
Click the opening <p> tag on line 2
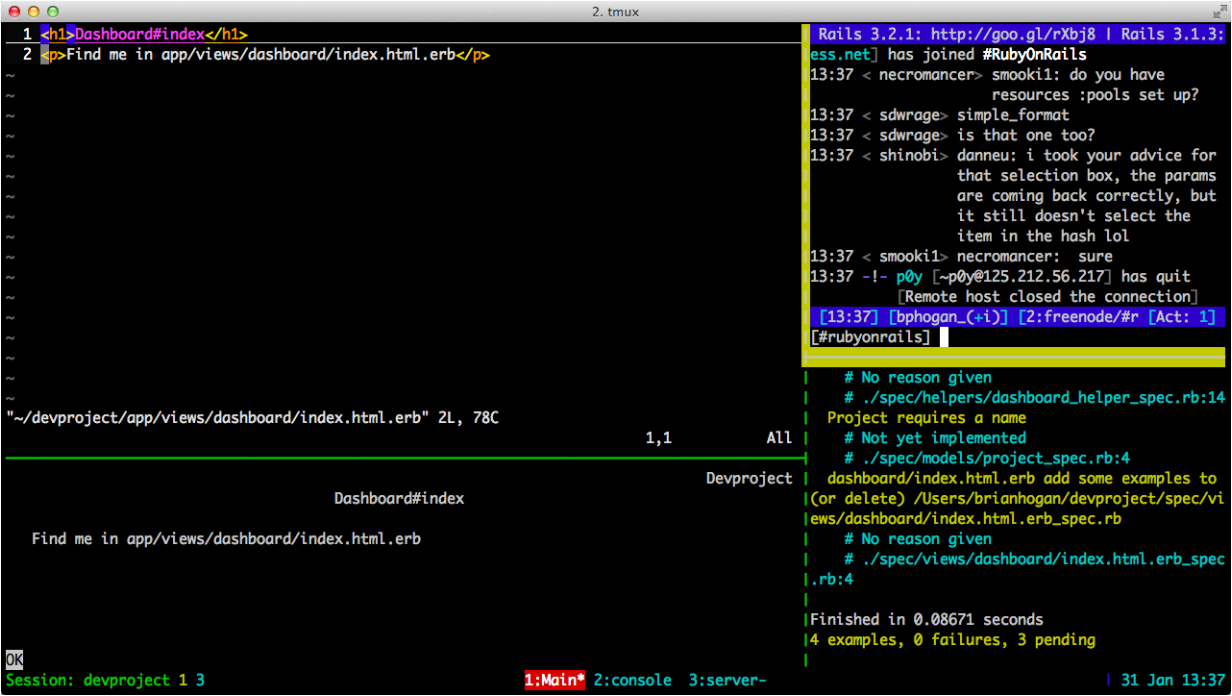(x=53, y=55)
